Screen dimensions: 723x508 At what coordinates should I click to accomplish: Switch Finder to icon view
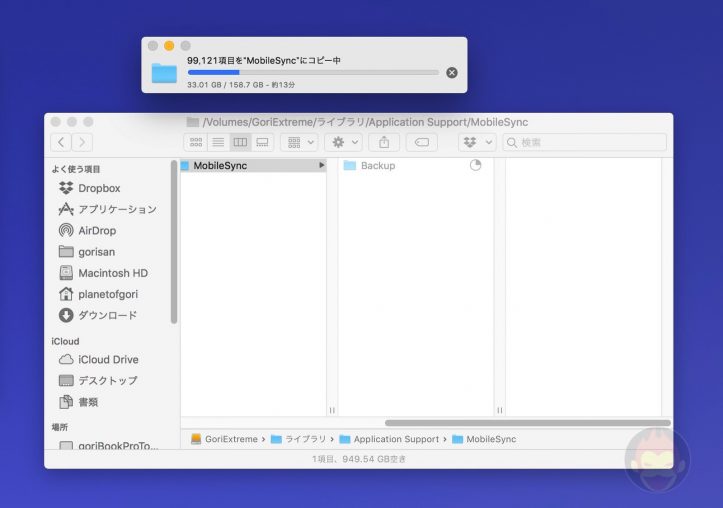196,142
